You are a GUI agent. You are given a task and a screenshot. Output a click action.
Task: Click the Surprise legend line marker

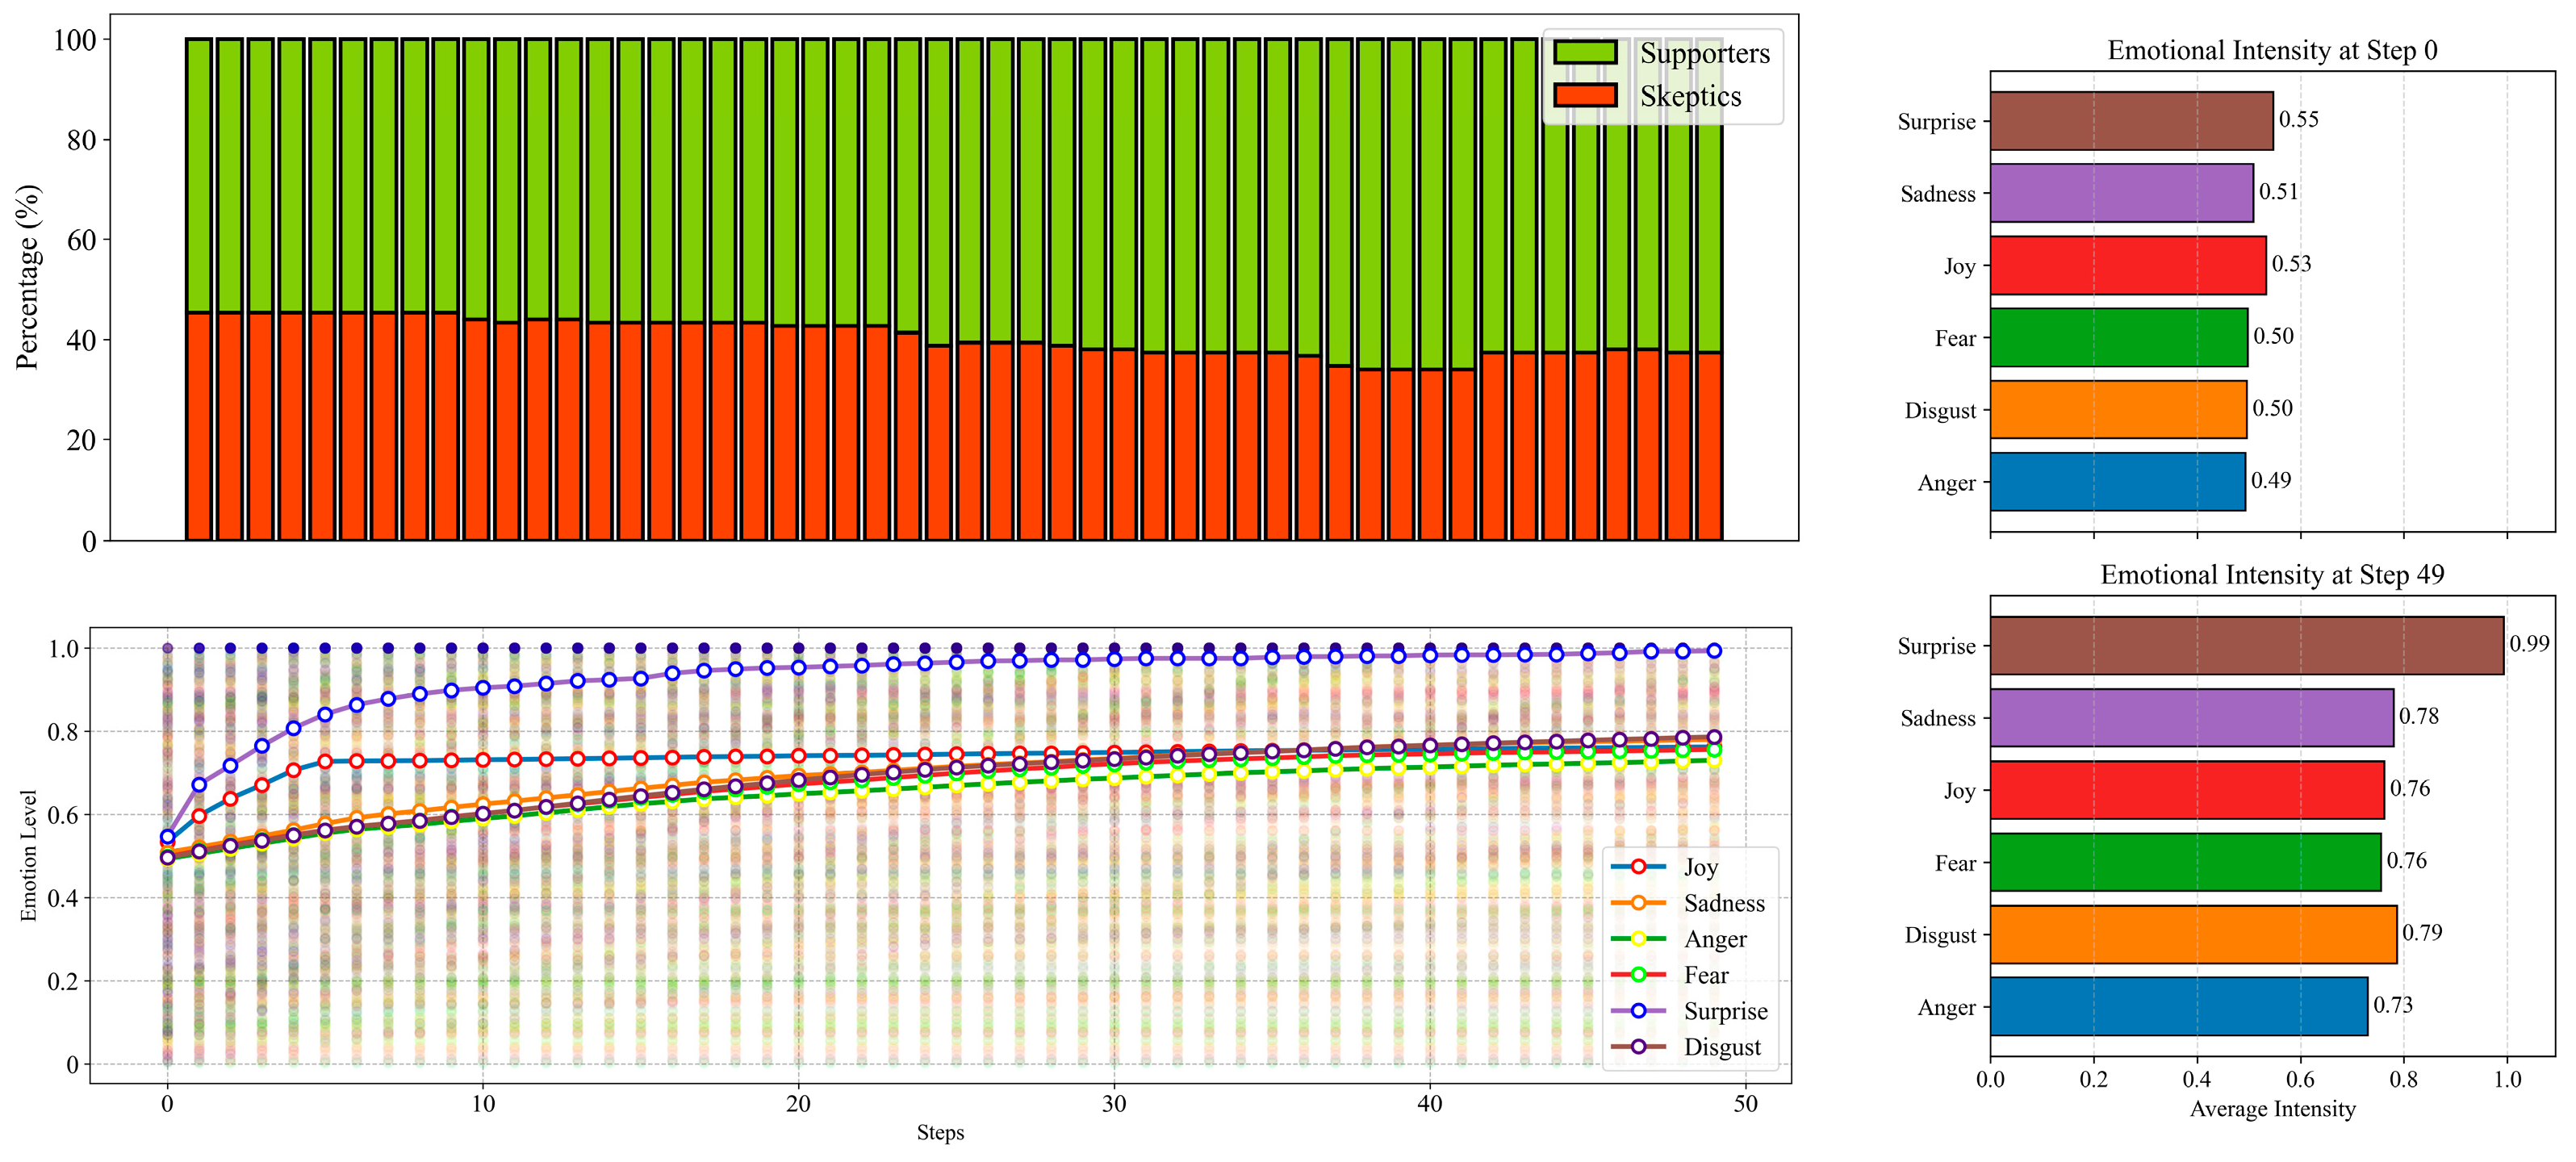coord(1638,1011)
